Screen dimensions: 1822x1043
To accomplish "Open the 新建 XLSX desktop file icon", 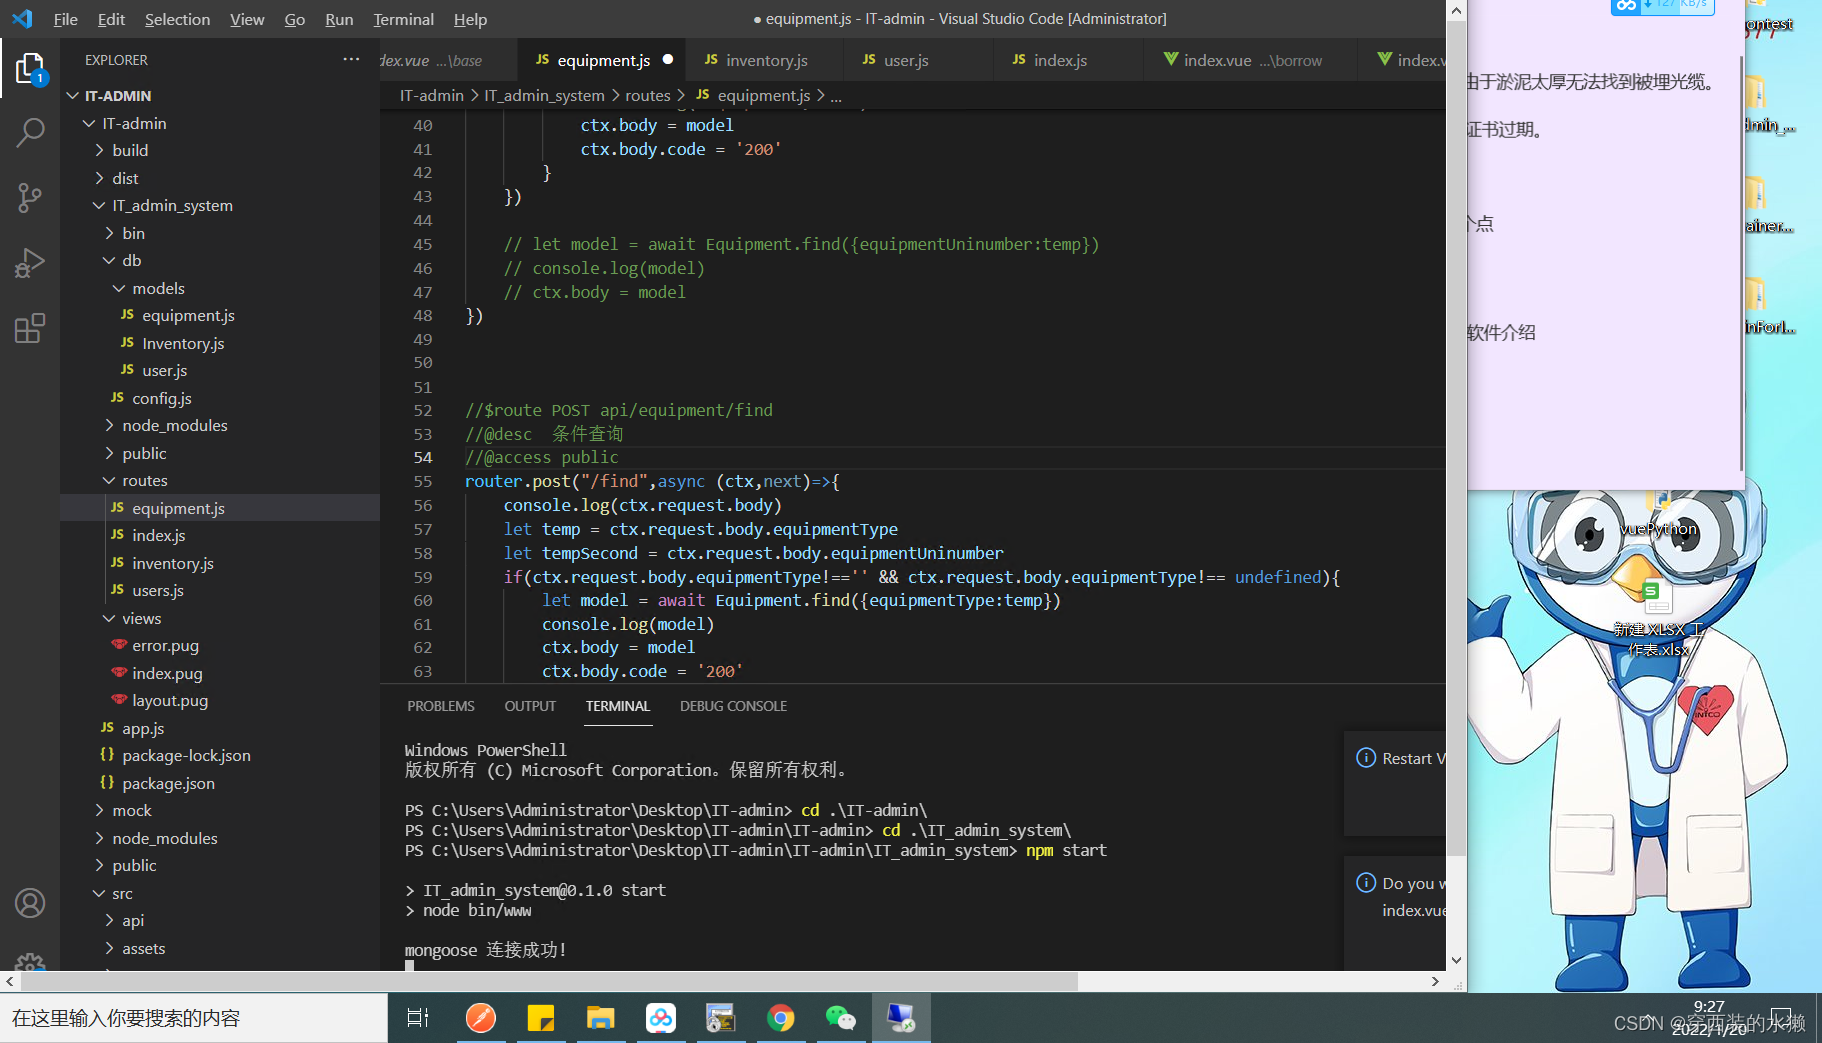I will [1657, 617].
